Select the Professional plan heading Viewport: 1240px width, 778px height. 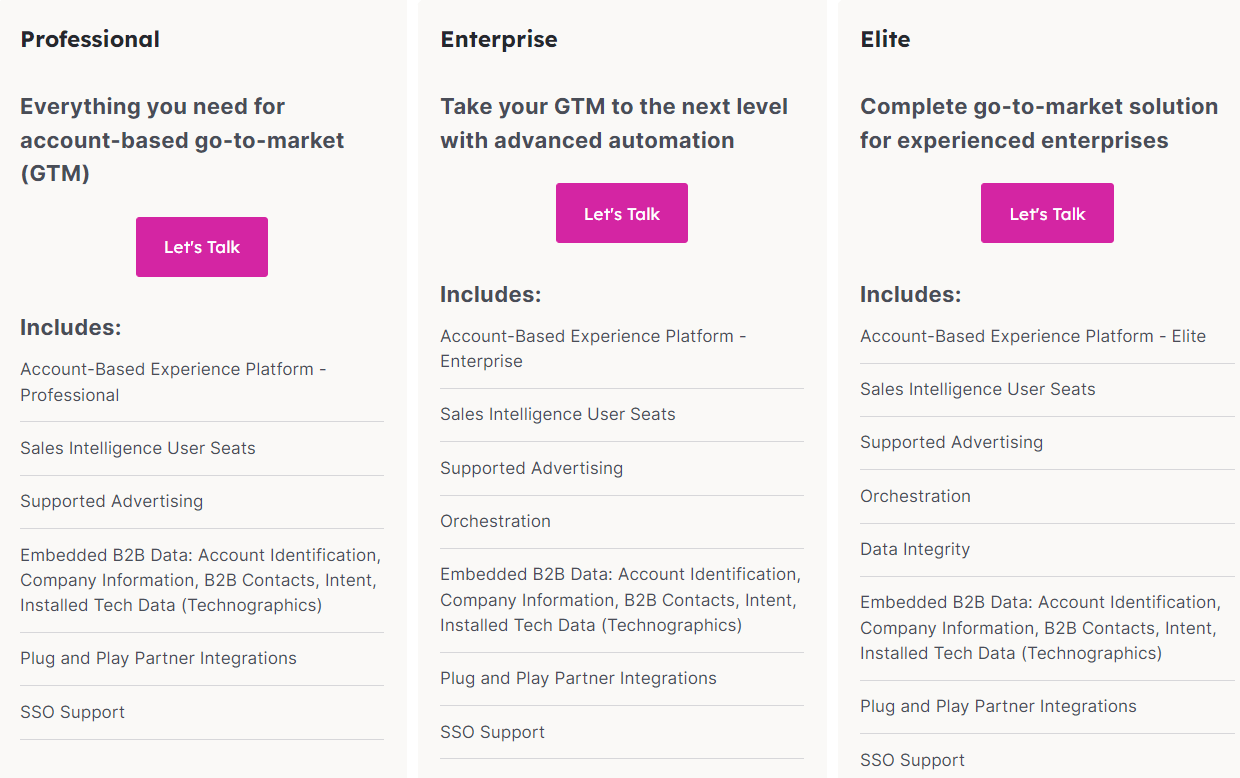tap(90, 40)
